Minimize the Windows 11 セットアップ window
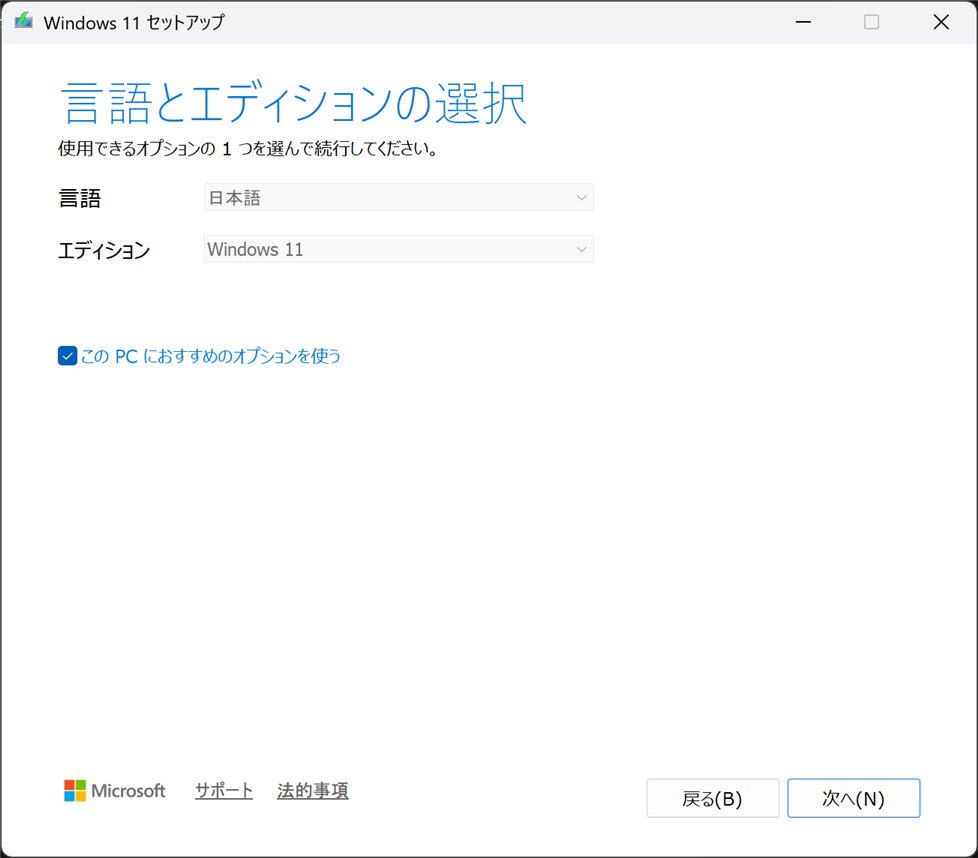The height and width of the screenshot is (858, 978). [803, 22]
